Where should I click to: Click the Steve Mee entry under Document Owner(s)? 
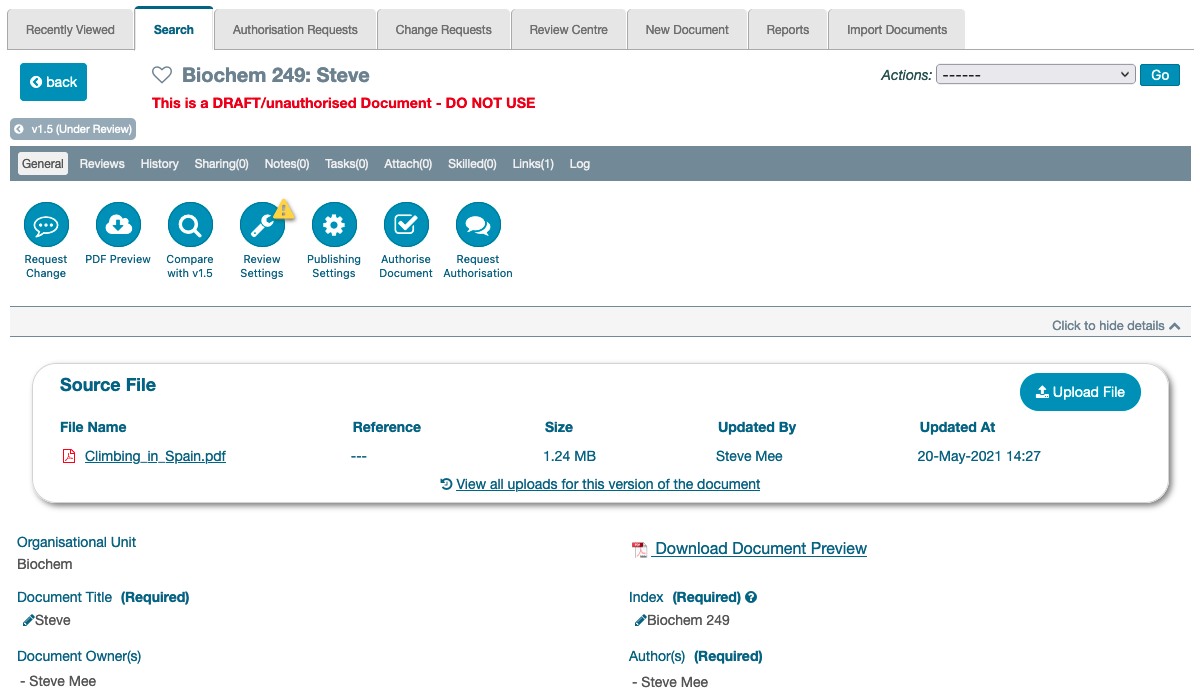pyautogui.click(x=62, y=682)
